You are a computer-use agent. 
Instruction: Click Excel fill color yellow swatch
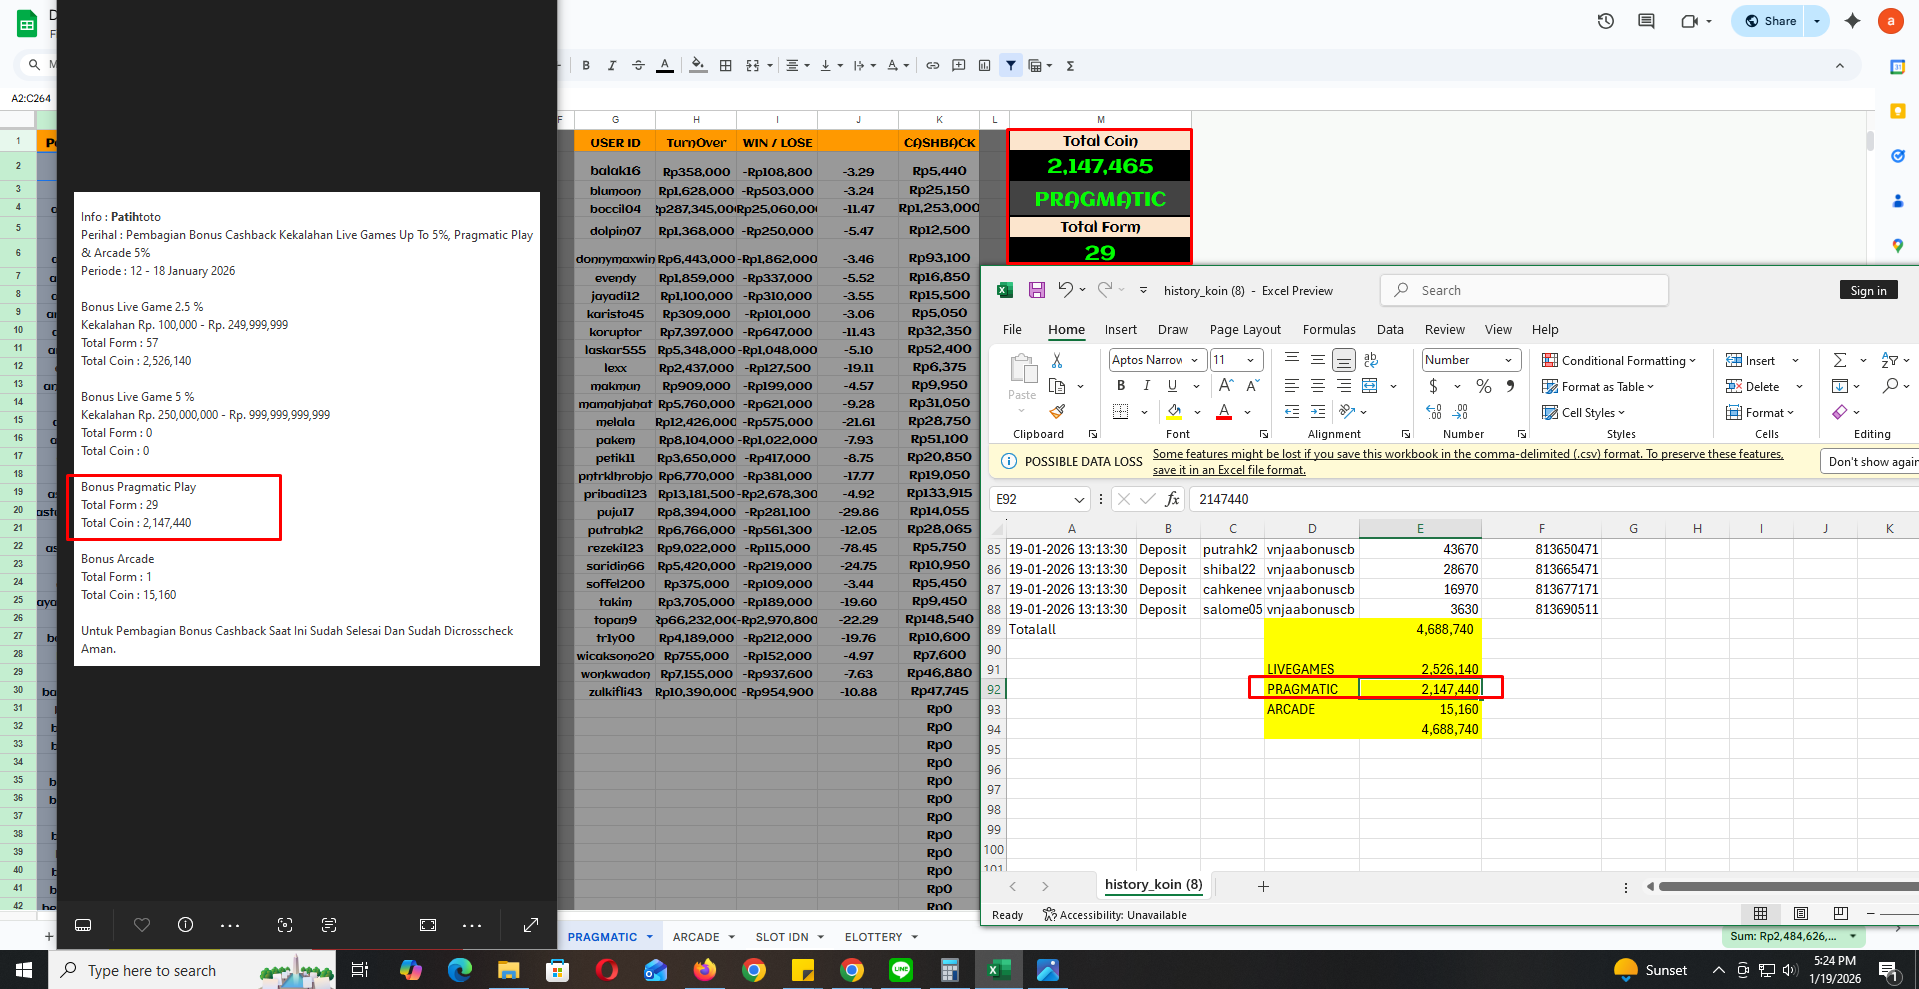1174,412
